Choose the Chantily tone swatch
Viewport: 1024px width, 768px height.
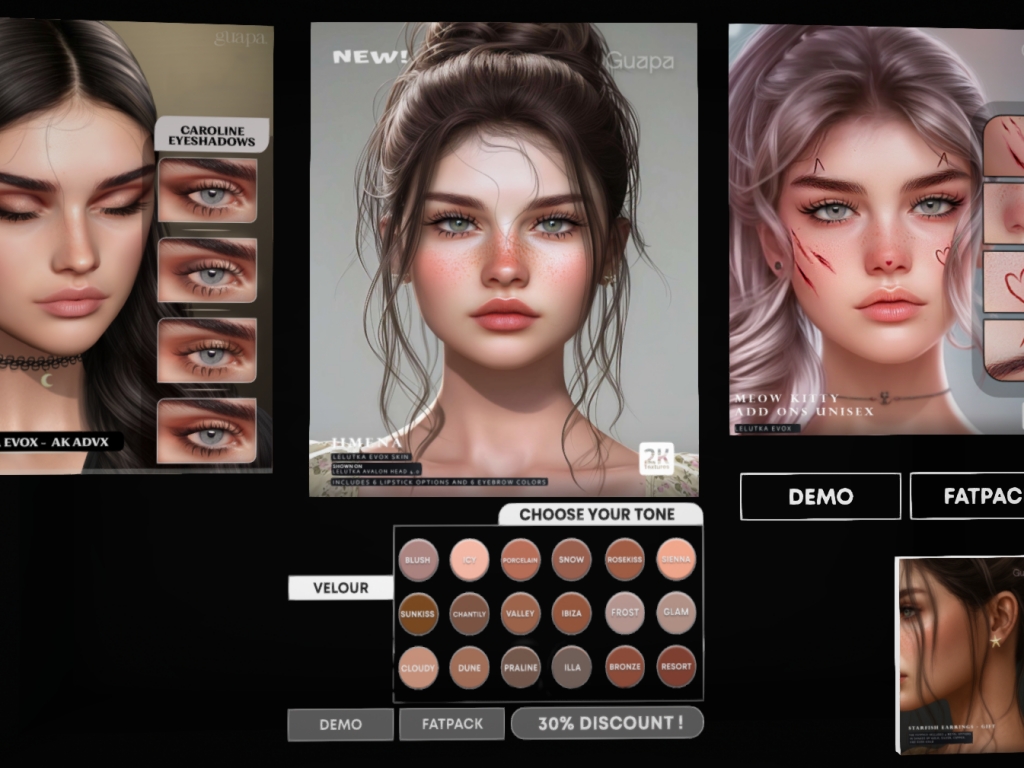(x=469, y=614)
